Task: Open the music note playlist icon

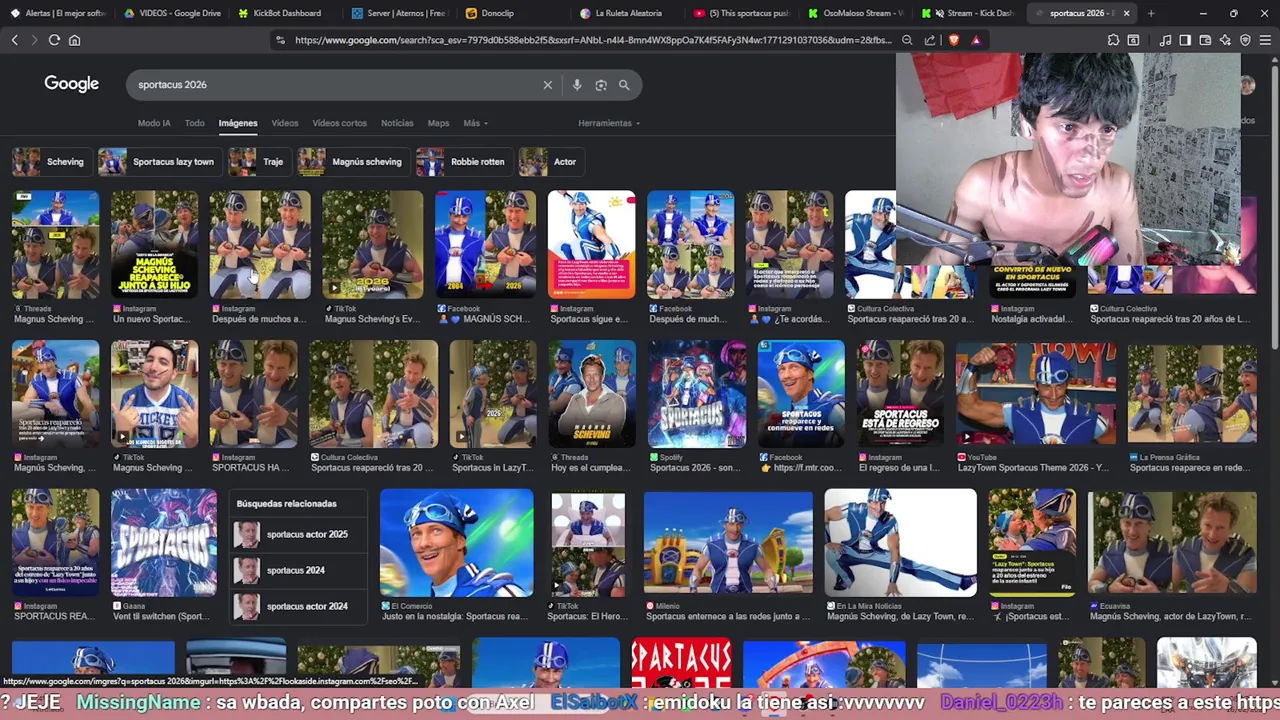Action: click(x=1165, y=40)
